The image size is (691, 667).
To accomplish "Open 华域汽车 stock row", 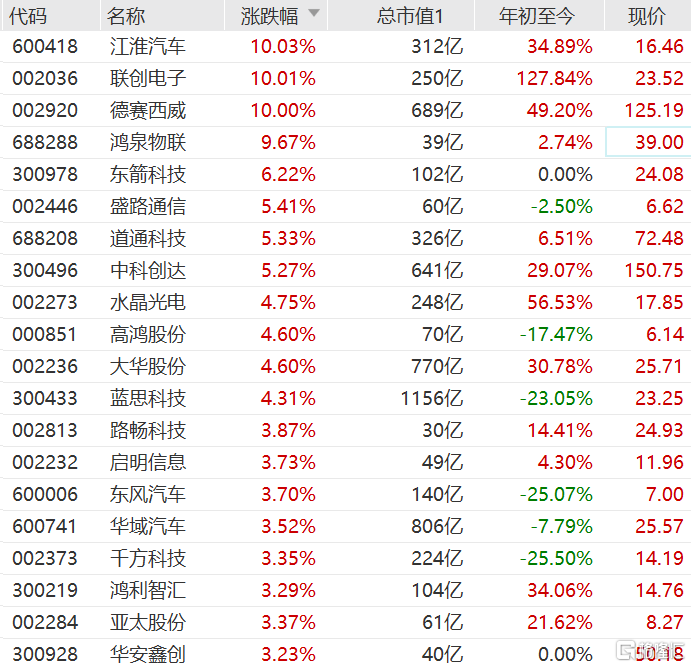I will tap(346, 526).
